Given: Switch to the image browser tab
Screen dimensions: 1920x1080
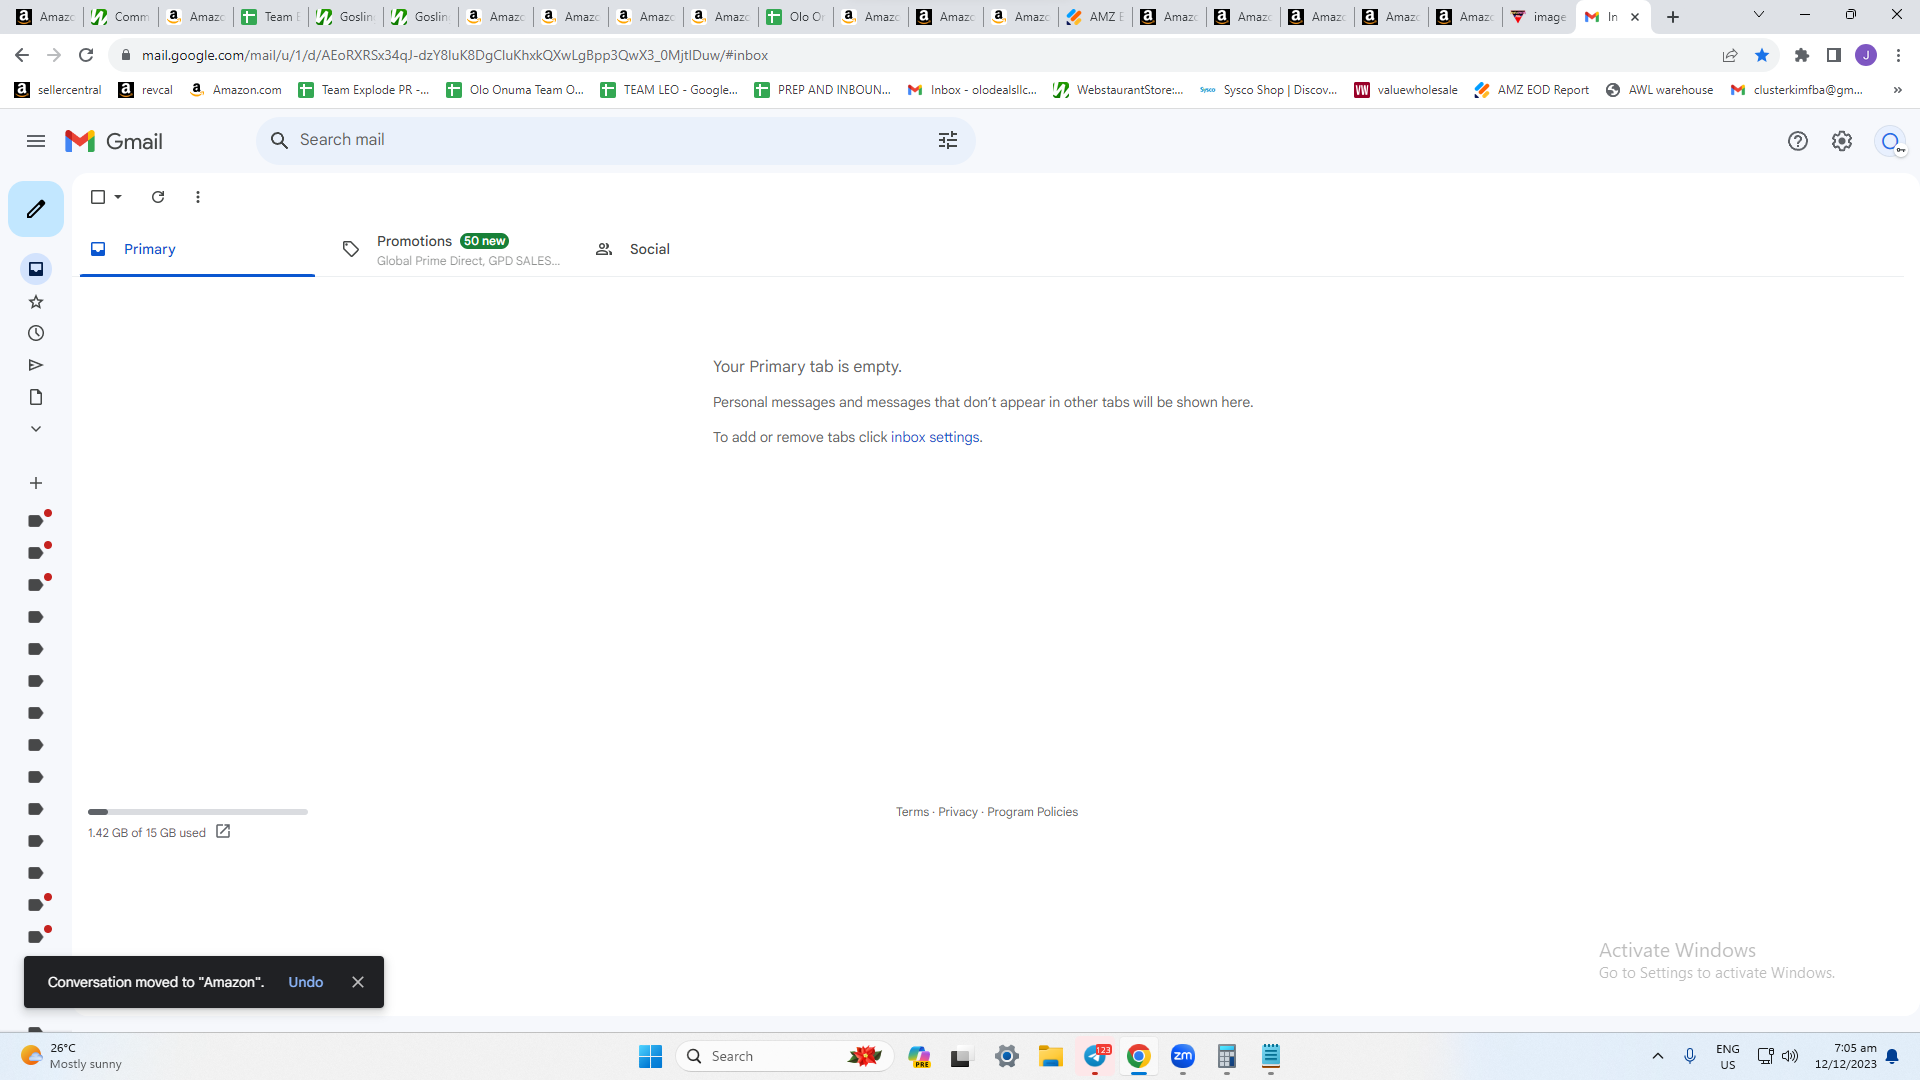Looking at the screenshot, I should [x=1539, y=17].
